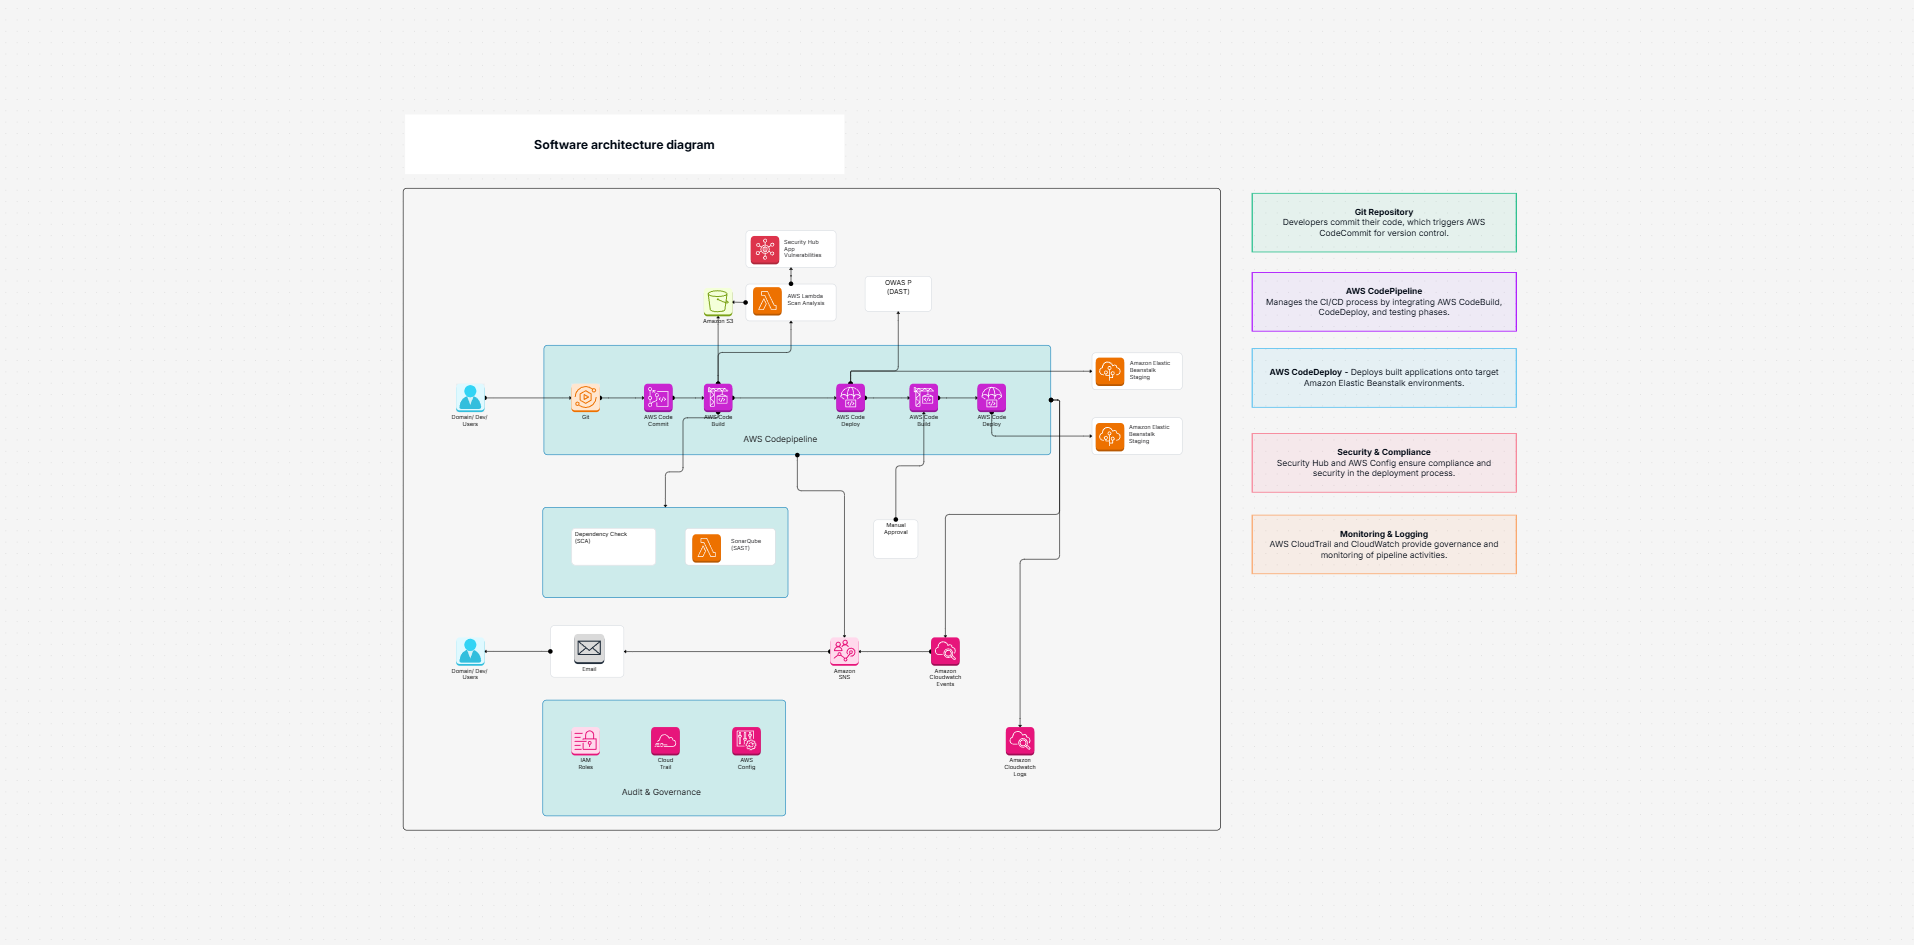Click the final AWS Code Deploy icon in the pipeline
The height and width of the screenshot is (945, 1914).
(x=991, y=398)
